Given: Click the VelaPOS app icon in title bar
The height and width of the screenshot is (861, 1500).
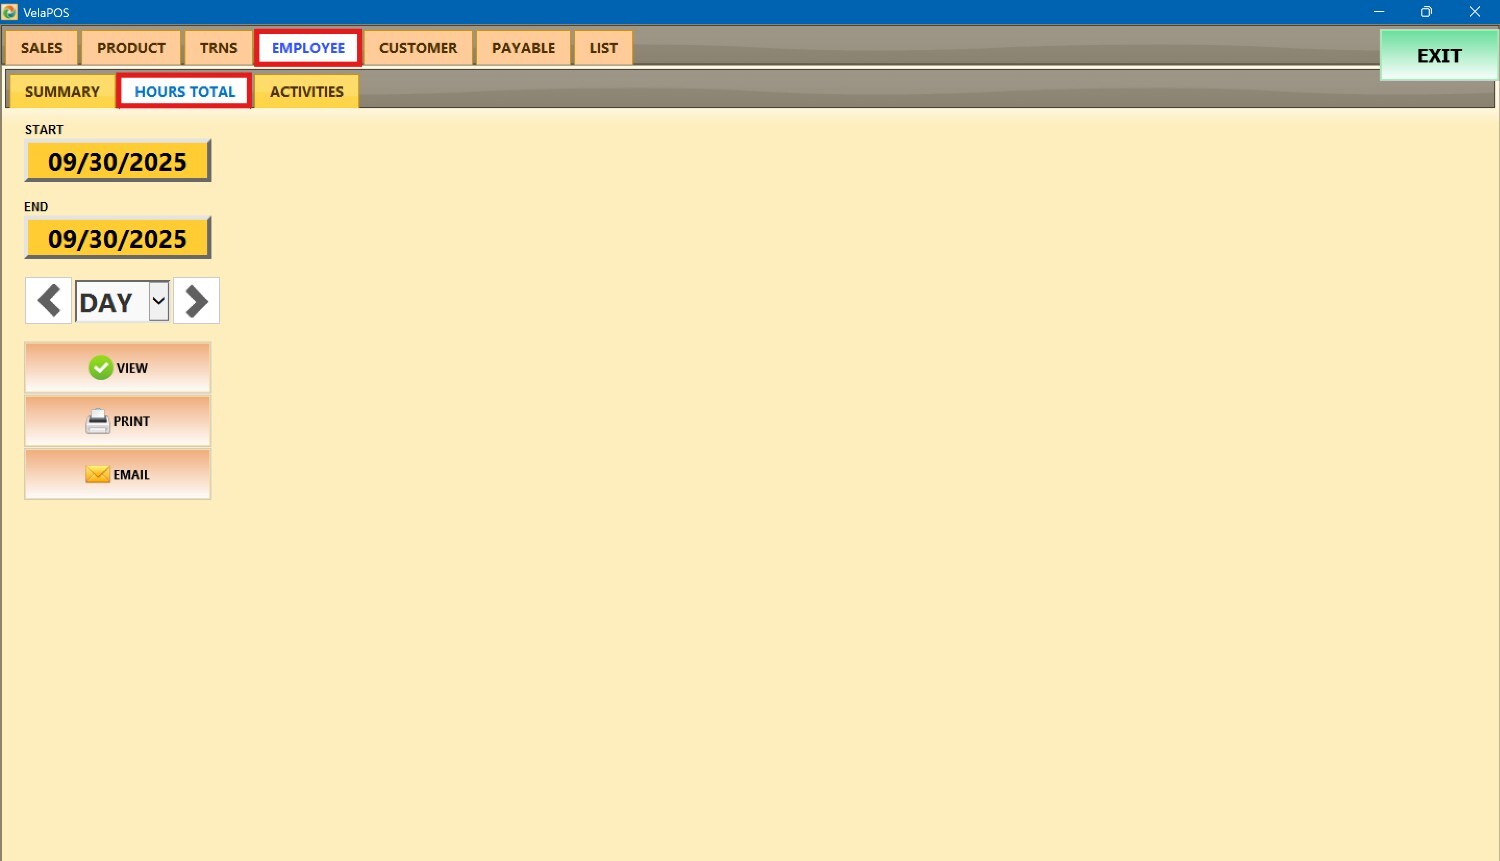Looking at the screenshot, I should coord(10,12).
